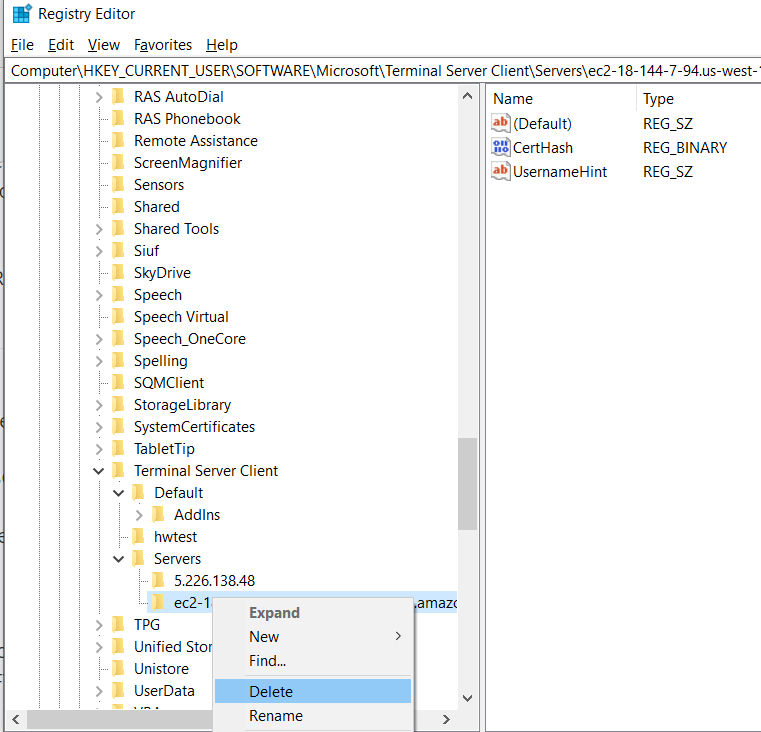This screenshot has height=732, width=761.
Task: Expand the RAS AutoDial key
Action: (x=99, y=97)
